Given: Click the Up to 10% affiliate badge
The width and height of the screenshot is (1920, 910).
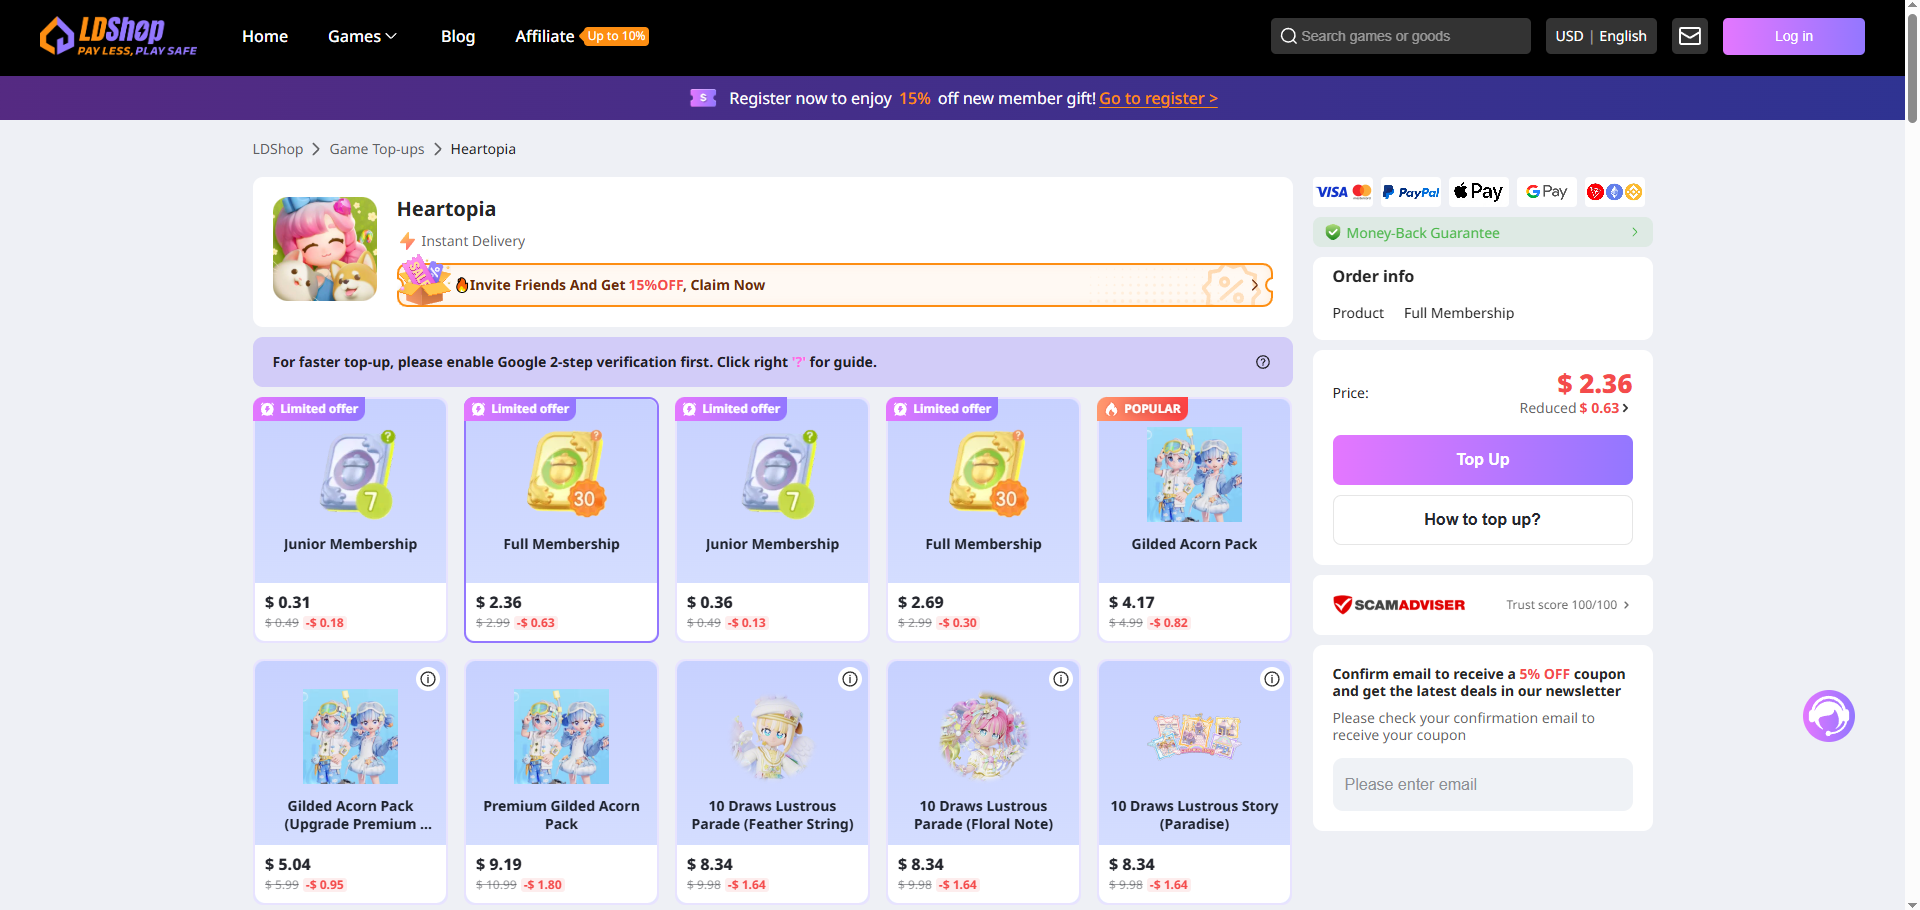Looking at the screenshot, I should click(615, 36).
